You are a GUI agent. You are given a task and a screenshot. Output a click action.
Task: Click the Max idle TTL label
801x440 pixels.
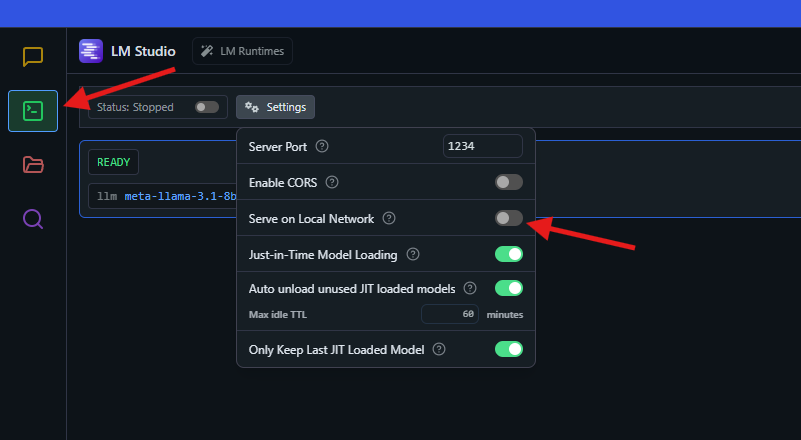pyautogui.click(x=278, y=314)
